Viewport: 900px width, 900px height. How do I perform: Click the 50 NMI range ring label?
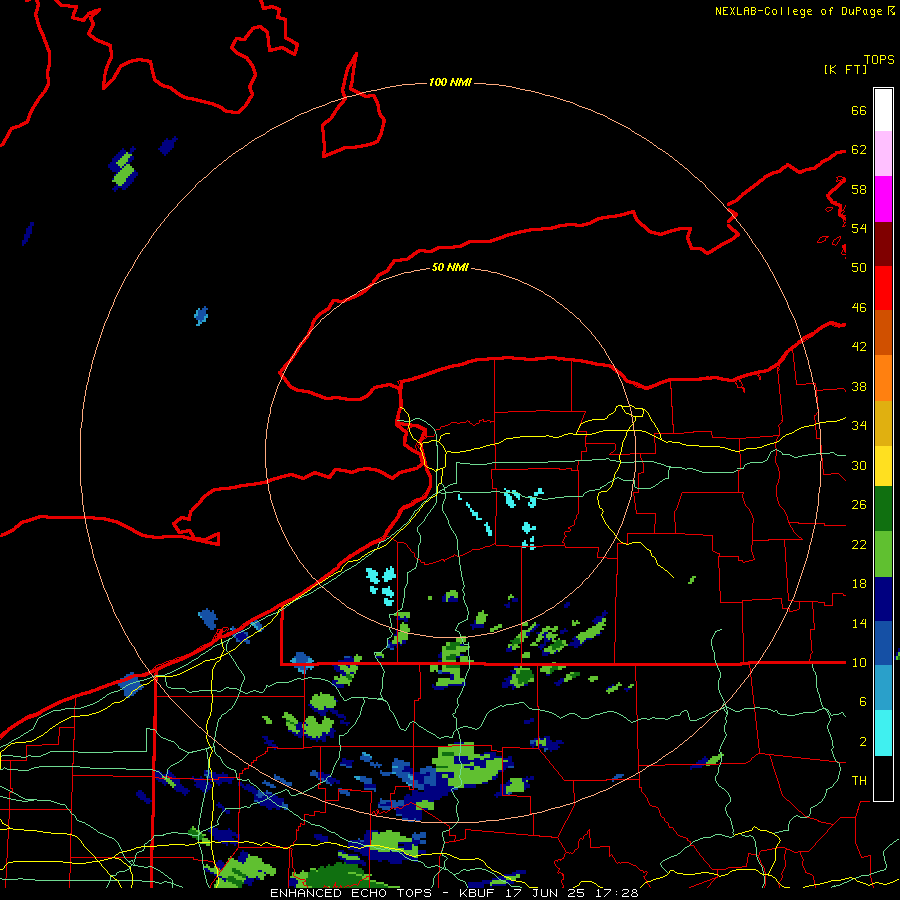tap(450, 267)
